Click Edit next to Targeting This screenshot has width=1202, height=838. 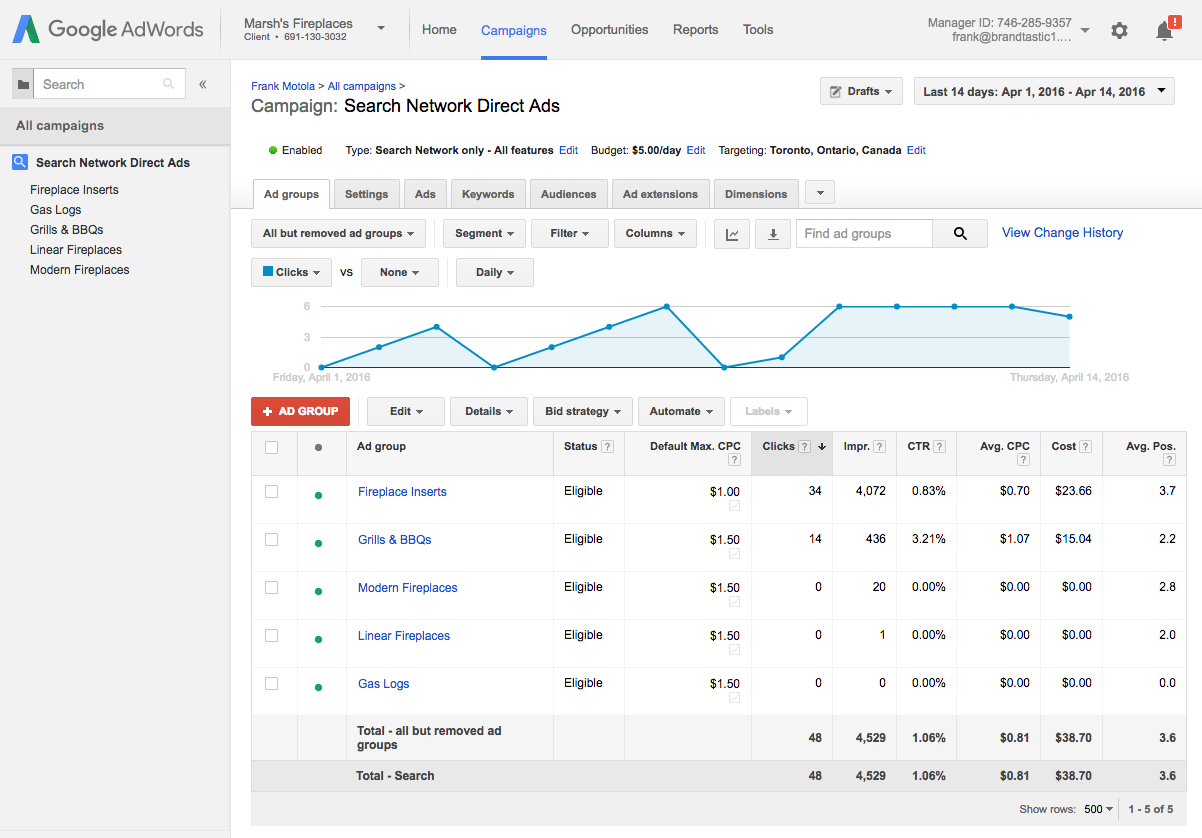tap(916, 150)
